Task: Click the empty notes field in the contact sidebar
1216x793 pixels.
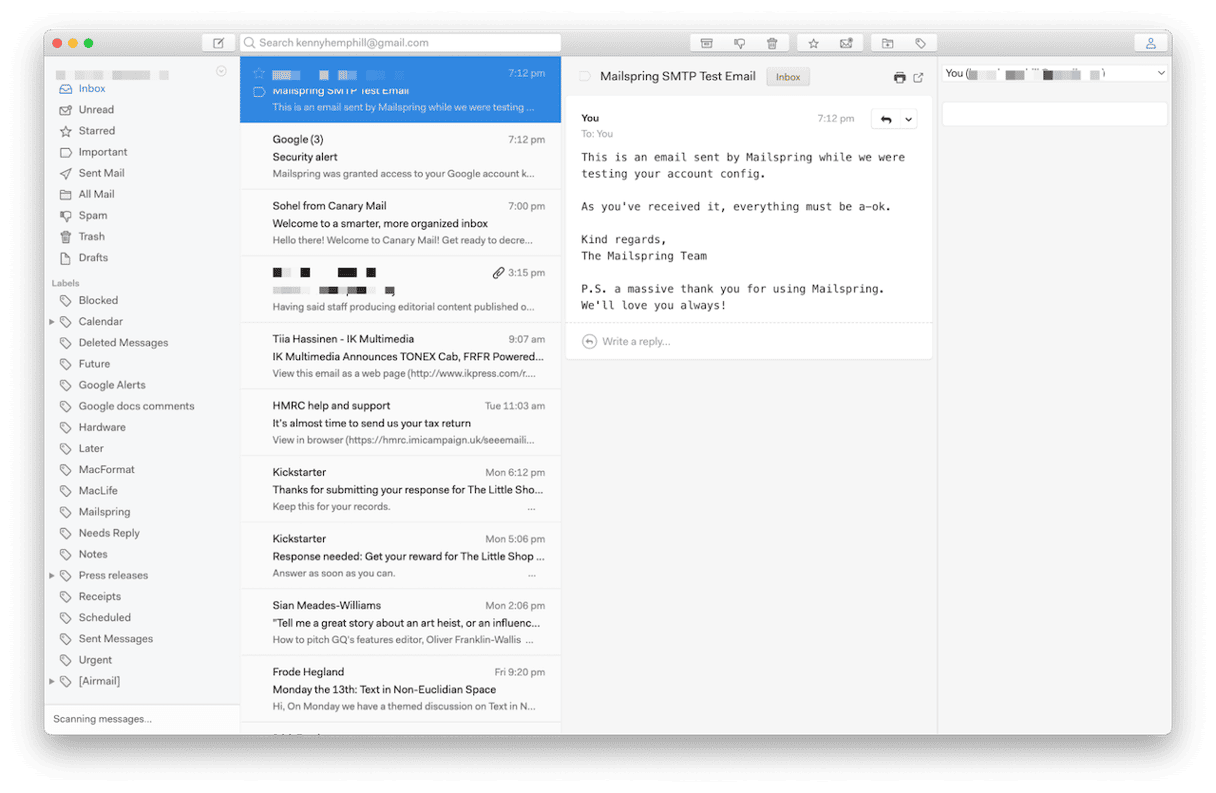Action: [1055, 114]
